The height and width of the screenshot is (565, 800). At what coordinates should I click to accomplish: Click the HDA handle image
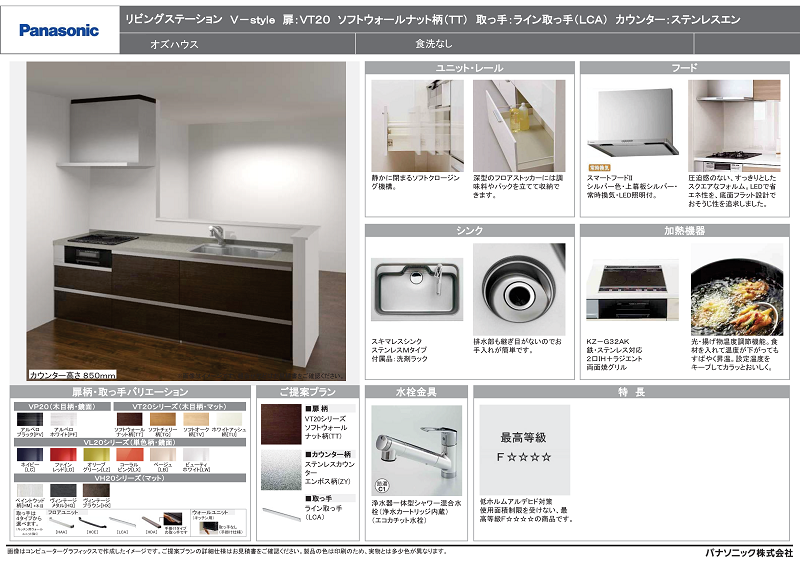coord(151,522)
